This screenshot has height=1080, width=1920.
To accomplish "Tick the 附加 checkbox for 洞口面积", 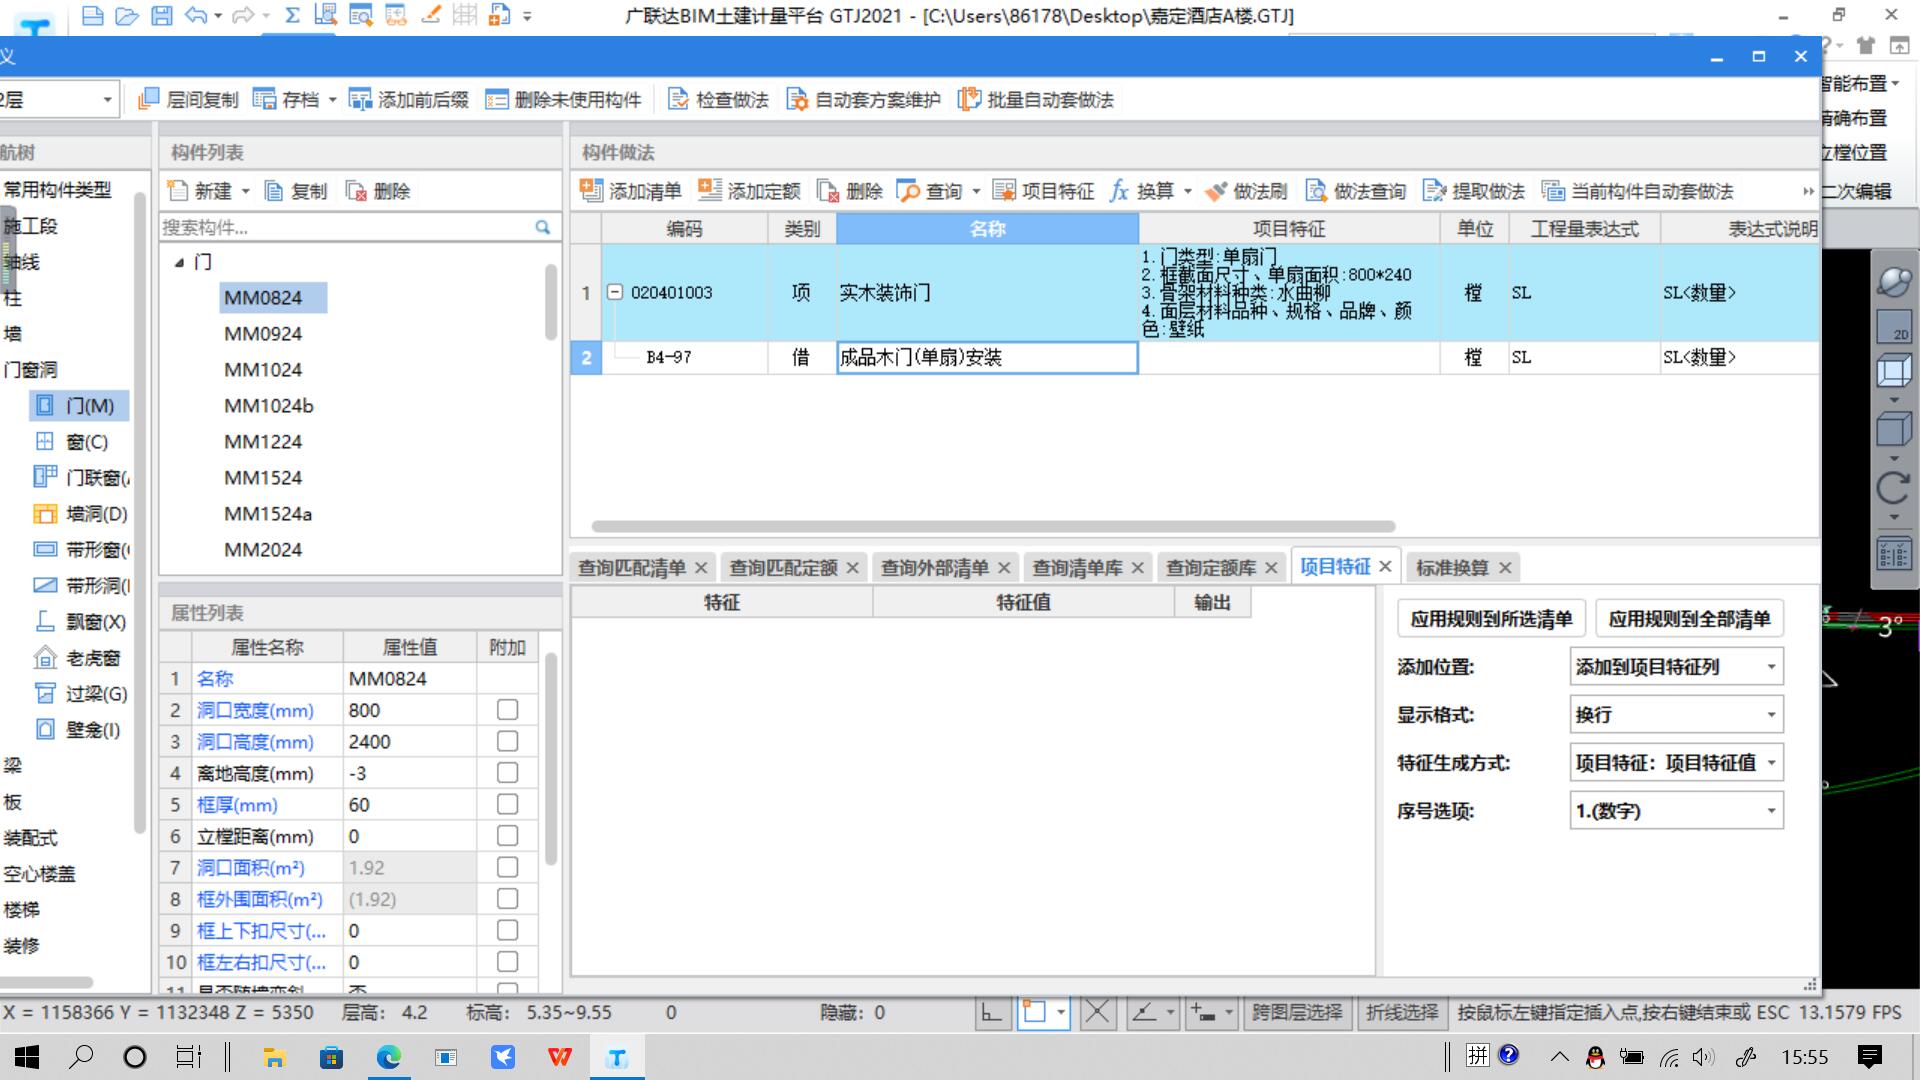I will coord(507,867).
